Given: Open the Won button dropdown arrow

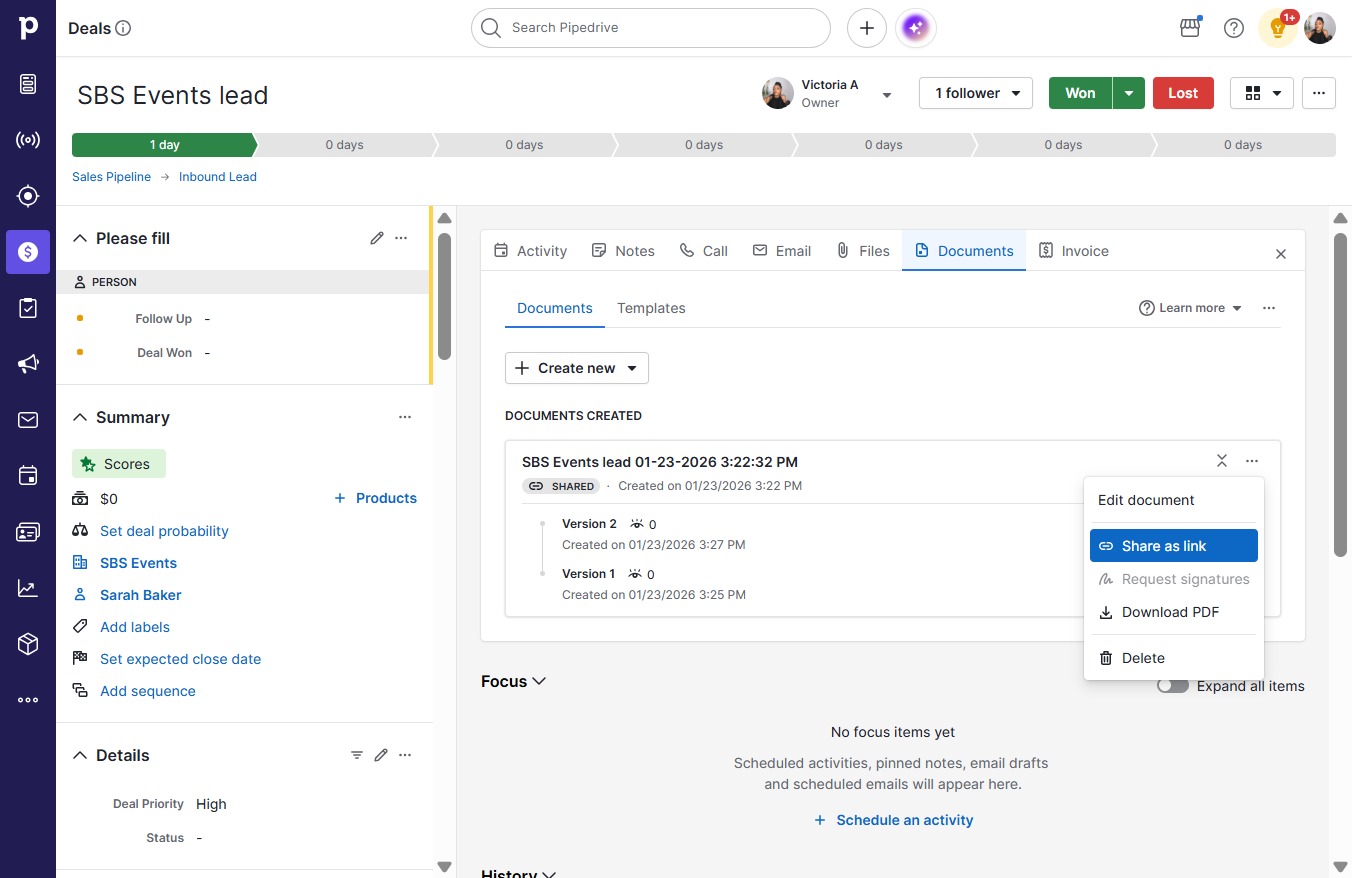Looking at the screenshot, I should 1129,93.
